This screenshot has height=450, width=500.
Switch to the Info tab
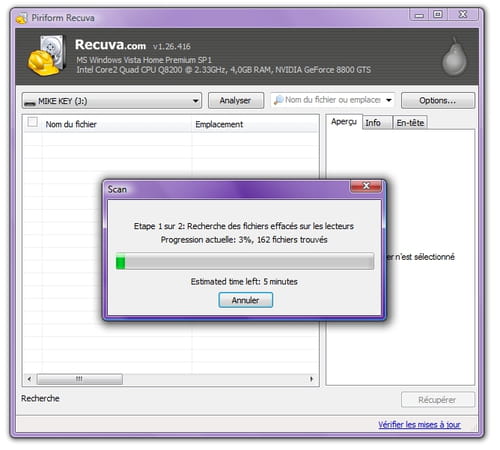pos(377,123)
